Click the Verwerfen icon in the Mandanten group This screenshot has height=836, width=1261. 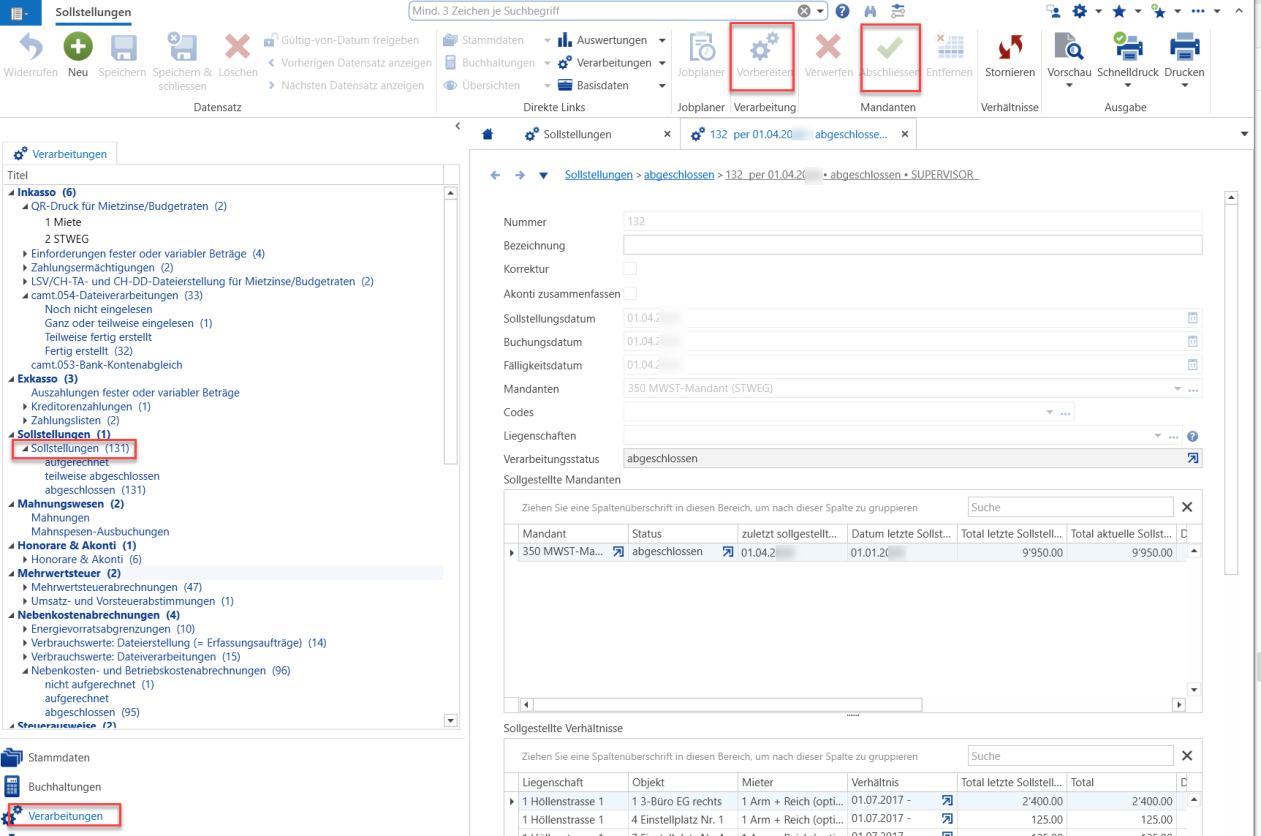[828, 47]
